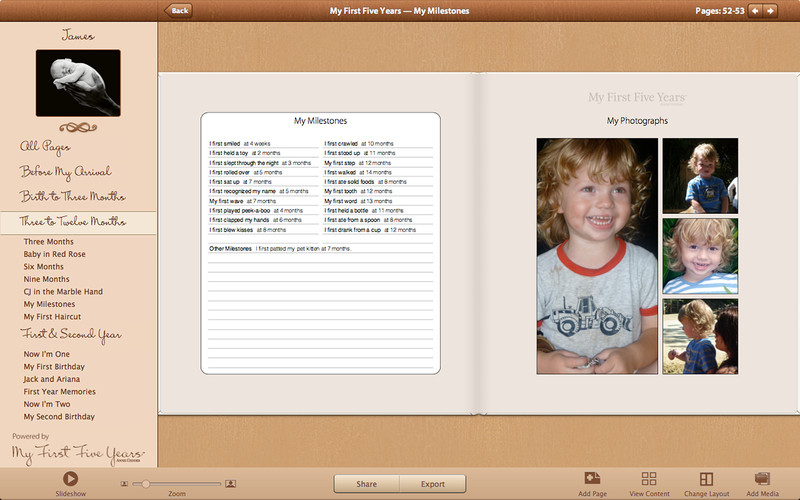
Task: Collapse the Three to Twelve Months section
Action: pos(73,222)
